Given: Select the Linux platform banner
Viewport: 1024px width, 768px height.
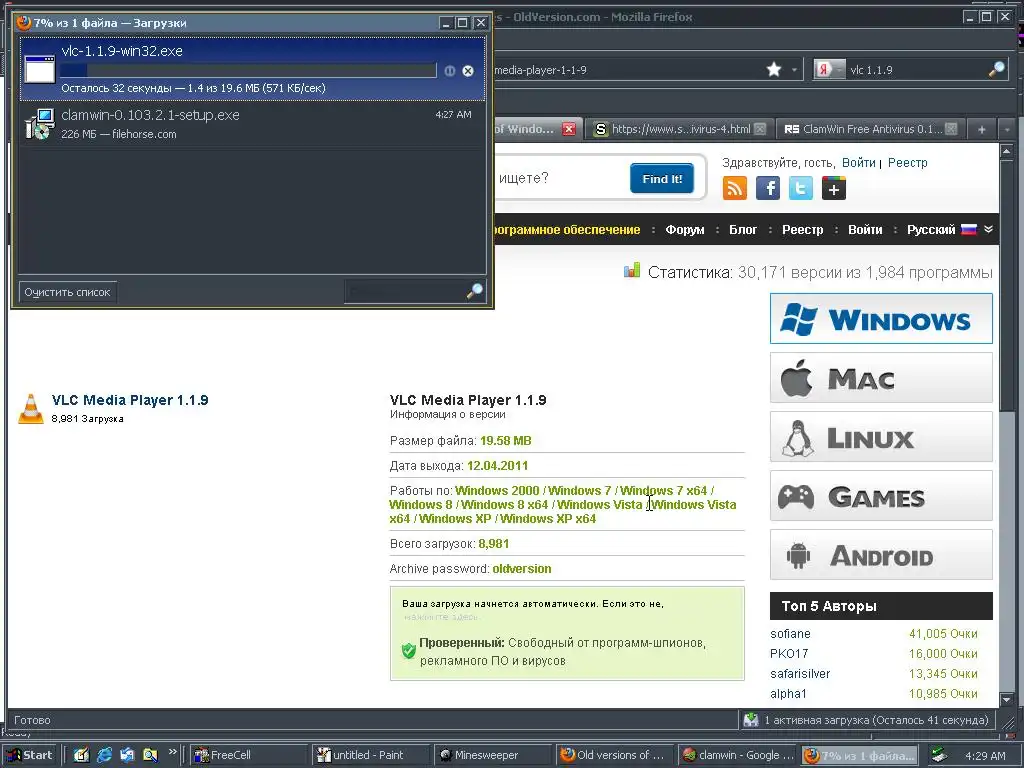Looking at the screenshot, I should pos(881,437).
